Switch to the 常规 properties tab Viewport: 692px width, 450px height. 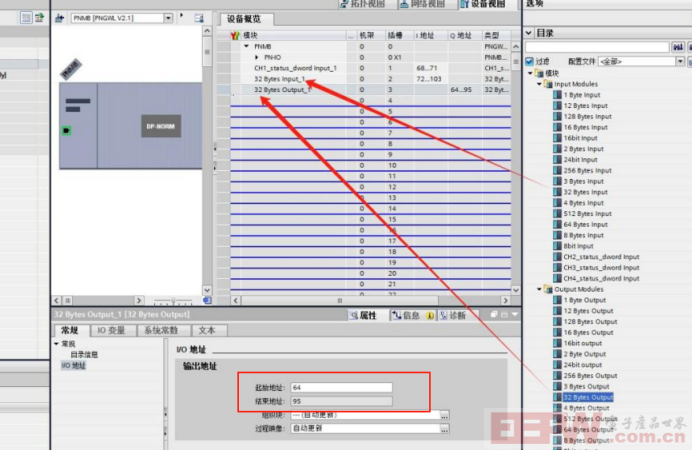[70, 330]
